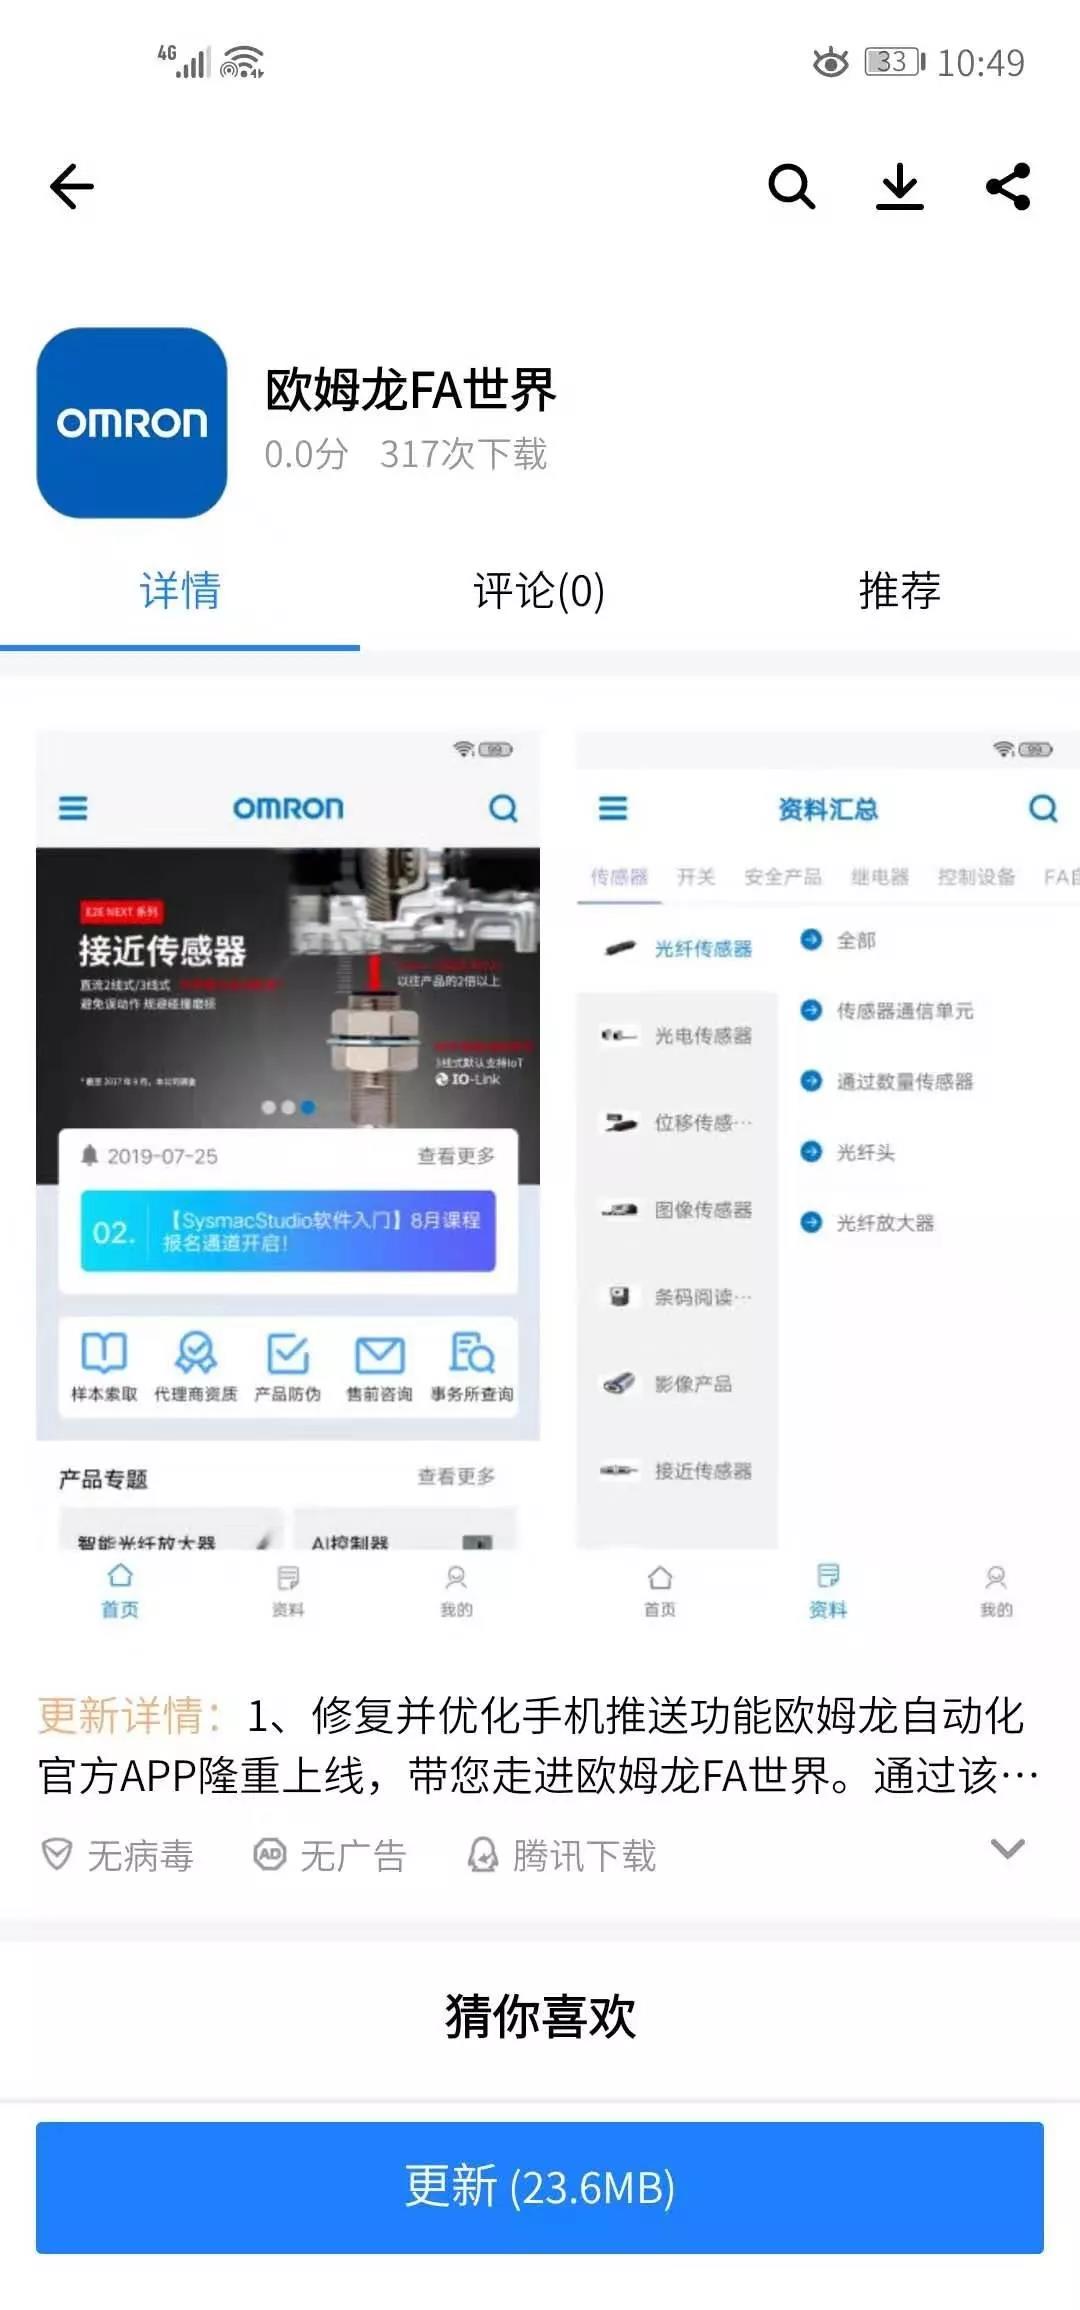Expand update details with the chevron
Screen dimensions: 1080x2310
point(1007,1849)
